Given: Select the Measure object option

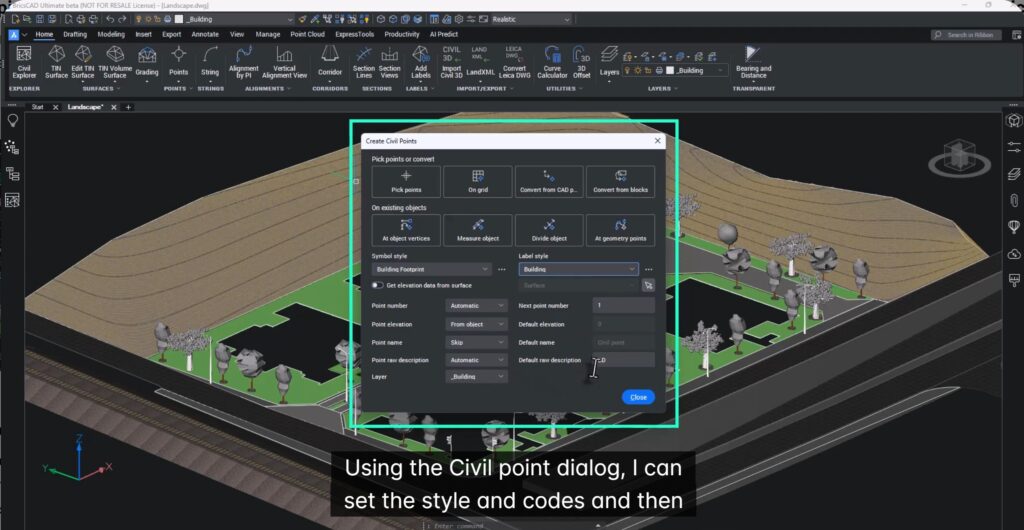Looking at the screenshot, I should (x=477, y=230).
